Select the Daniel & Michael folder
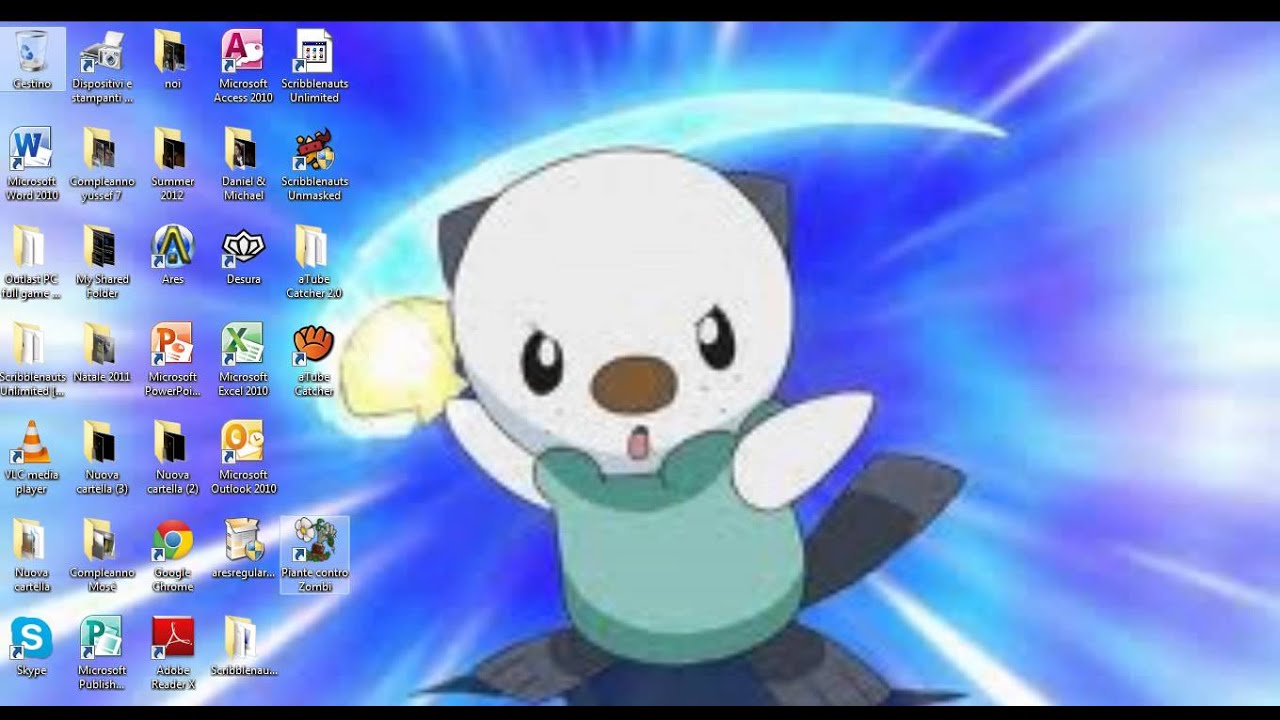This screenshot has height=720, width=1280. click(x=243, y=165)
